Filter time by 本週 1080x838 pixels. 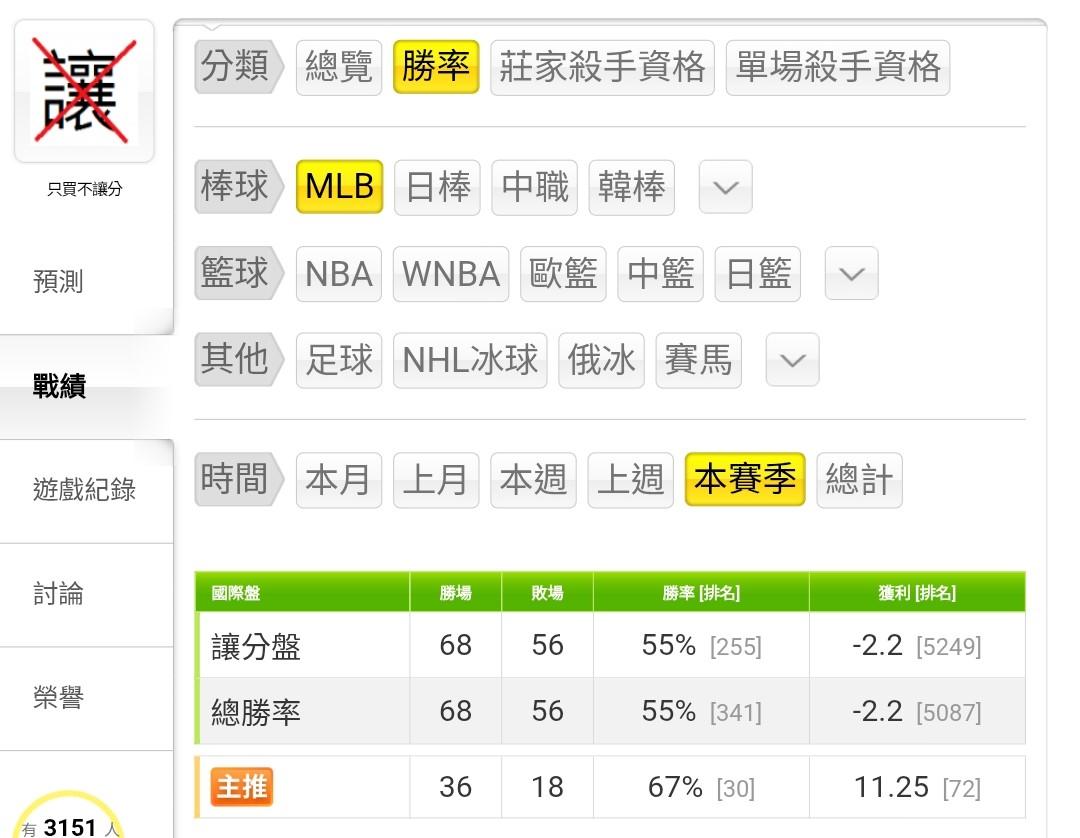pos(533,480)
